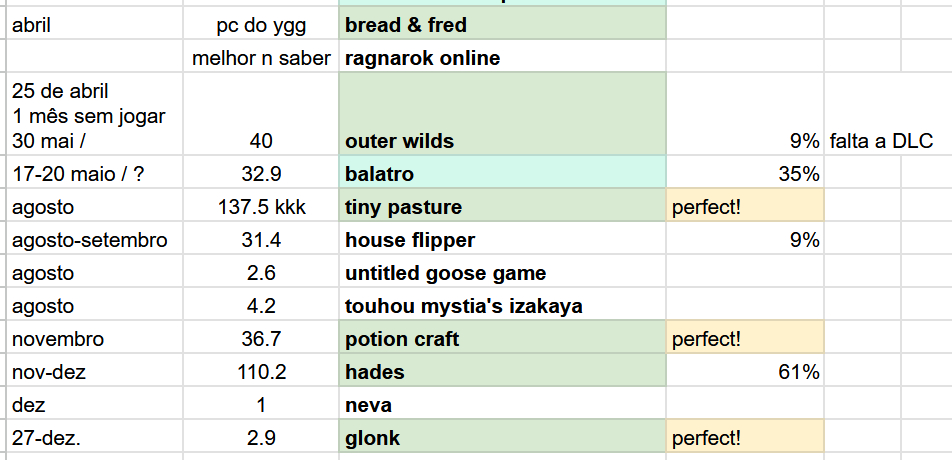Click 'perfect!' cell beside tiny pasture

745,207
